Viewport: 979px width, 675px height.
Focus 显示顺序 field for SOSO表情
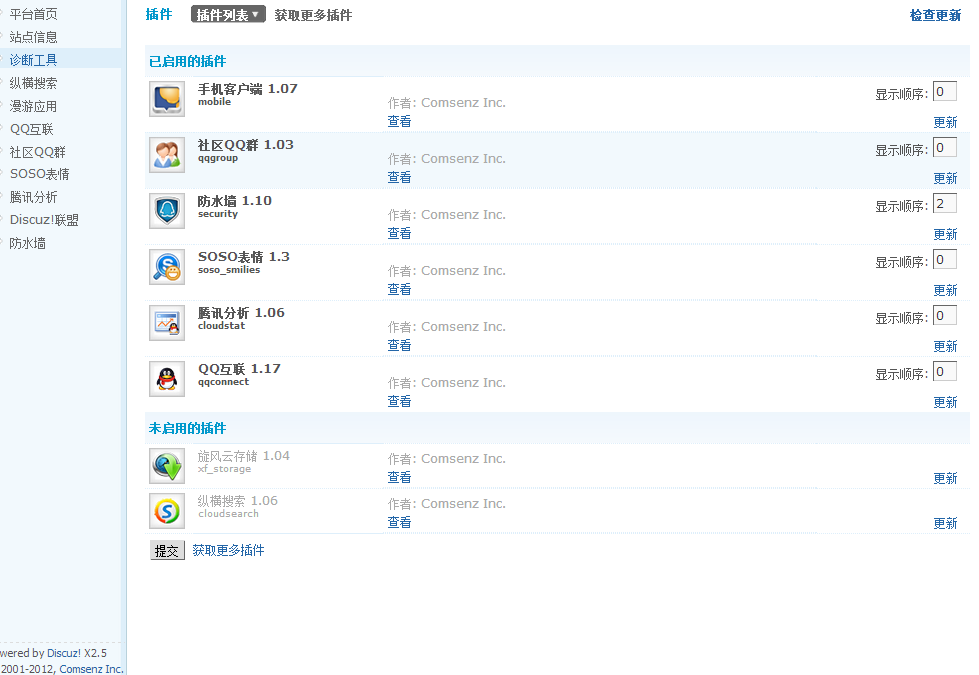point(945,260)
